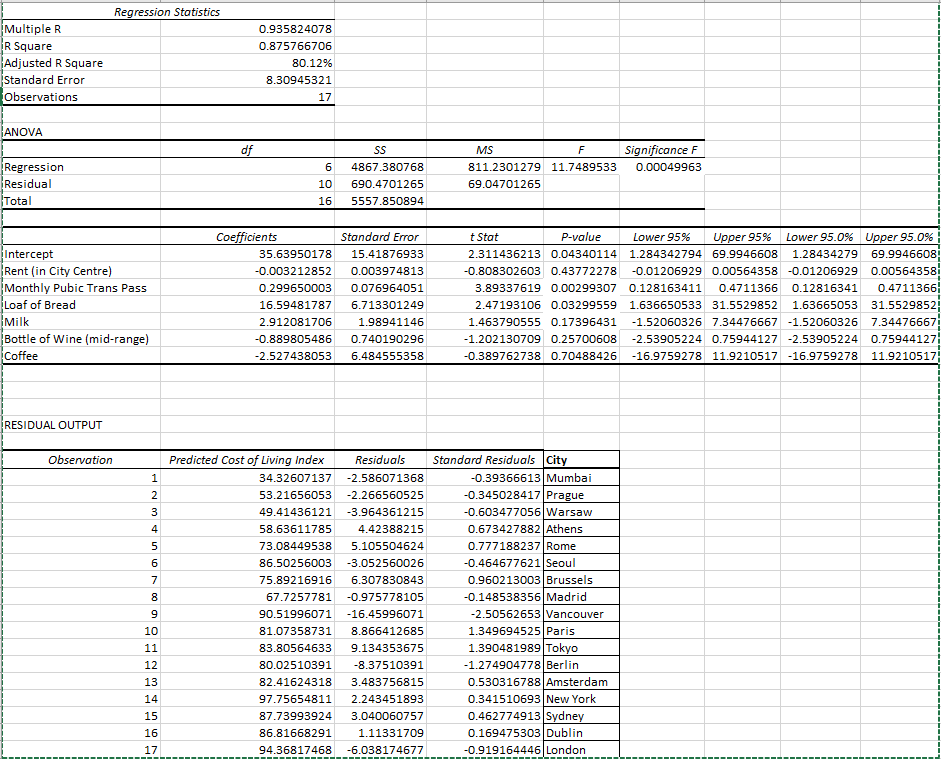The width and height of the screenshot is (941, 759).
Task: Select the Intercept coefficient 35.63950178
Action: [247, 254]
